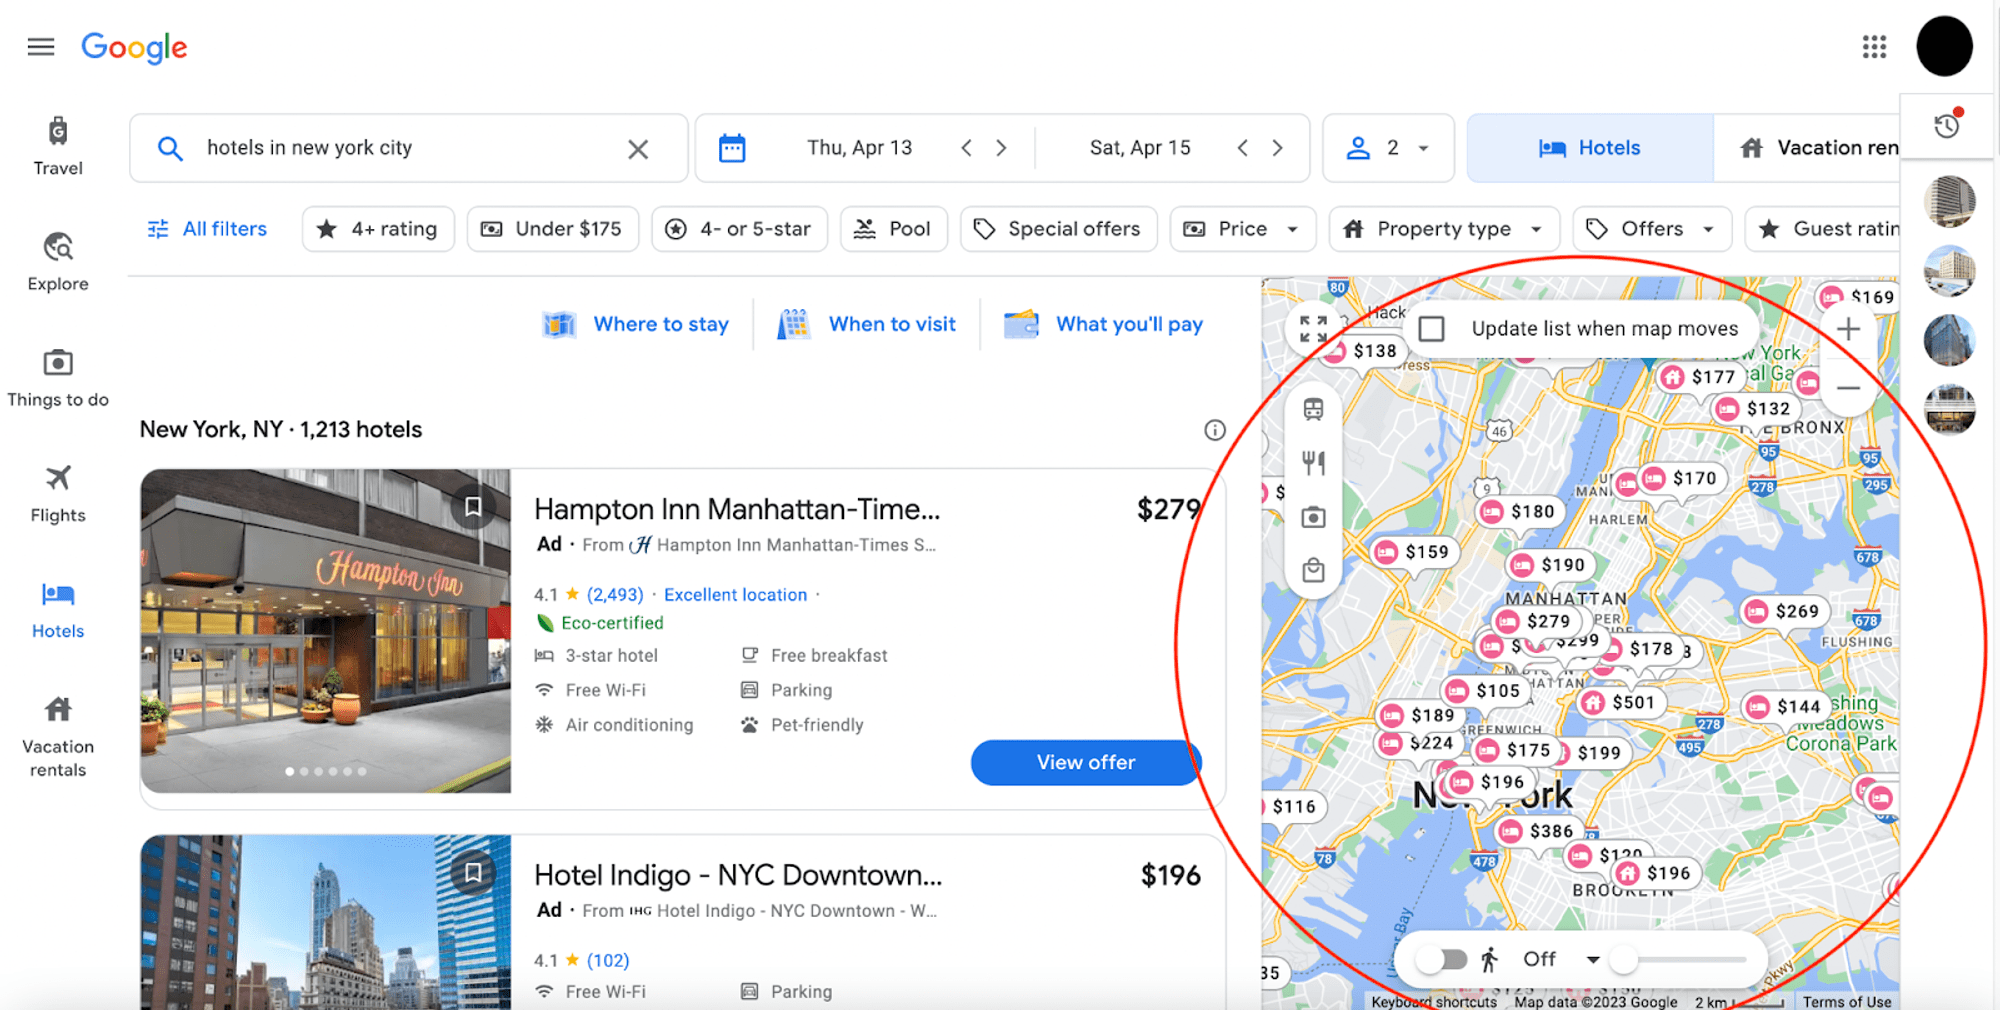Viewport: 2000px width, 1010px height.
Task: Open the guest count dropdown showing 2
Action: coord(1389,147)
